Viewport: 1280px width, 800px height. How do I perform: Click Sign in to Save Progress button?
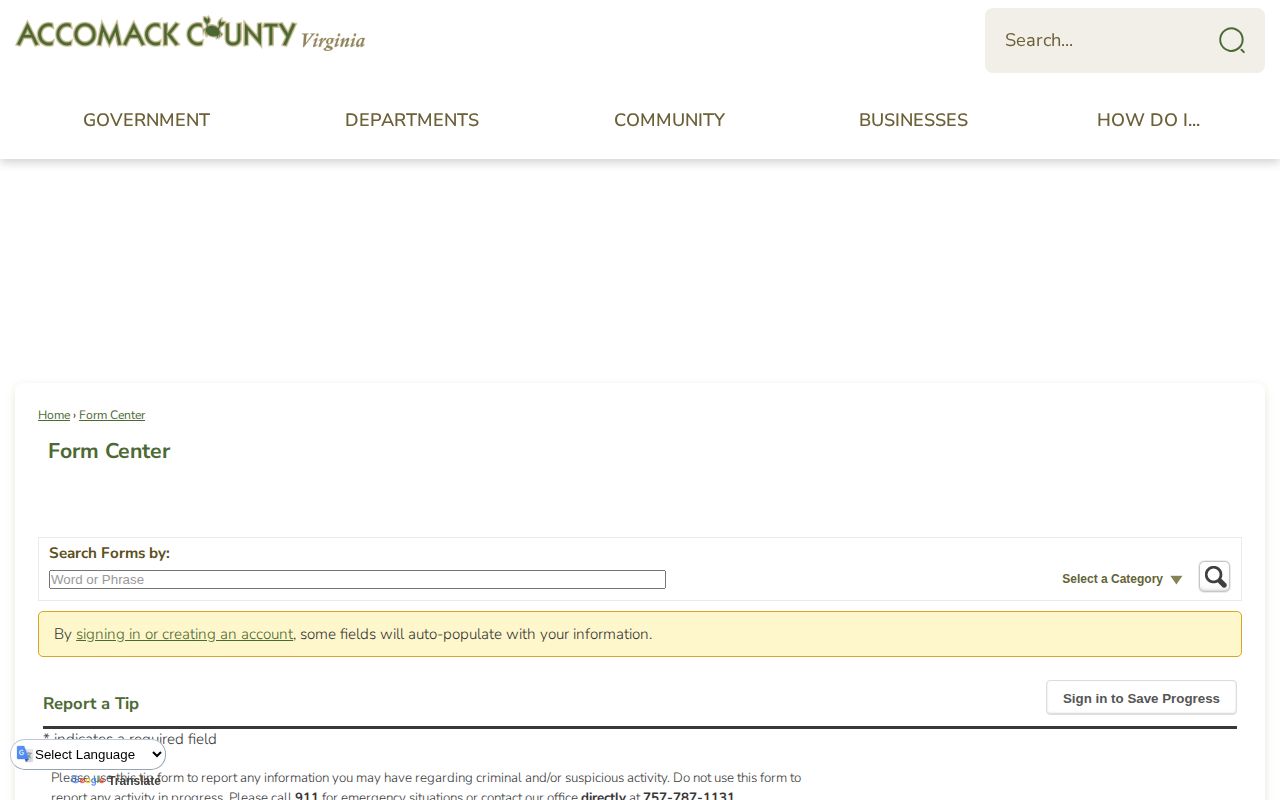[x=1141, y=698]
